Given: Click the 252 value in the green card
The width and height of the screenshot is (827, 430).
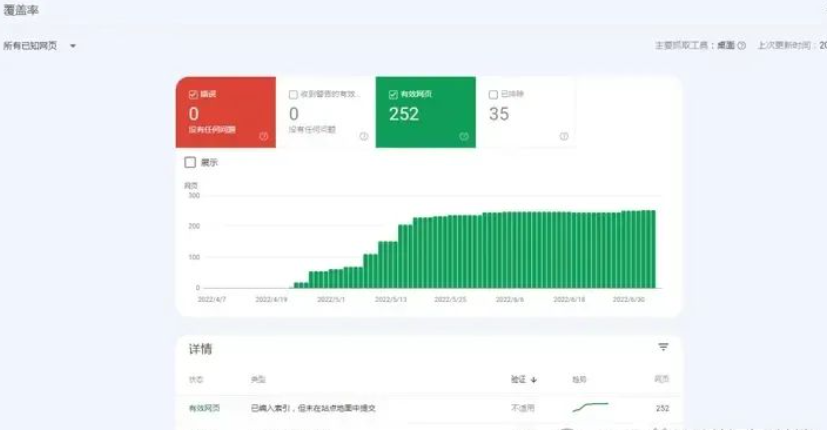Looking at the screenshot, I should coord(404,114).
